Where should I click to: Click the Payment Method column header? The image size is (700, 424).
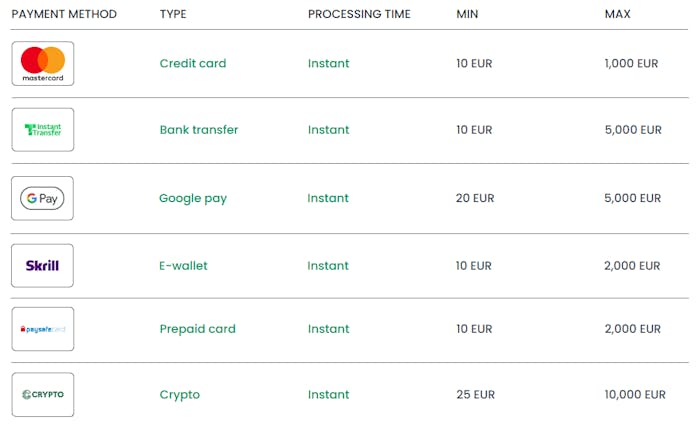click(x=64, y=14)
